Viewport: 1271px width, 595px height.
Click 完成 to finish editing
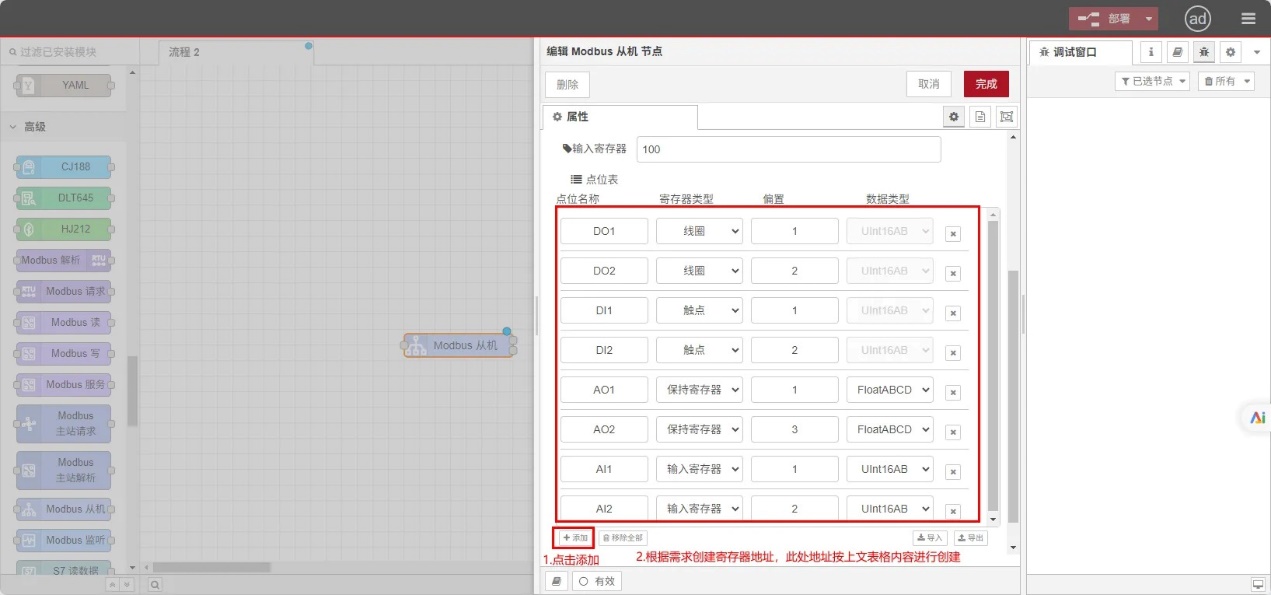point(984,85)
